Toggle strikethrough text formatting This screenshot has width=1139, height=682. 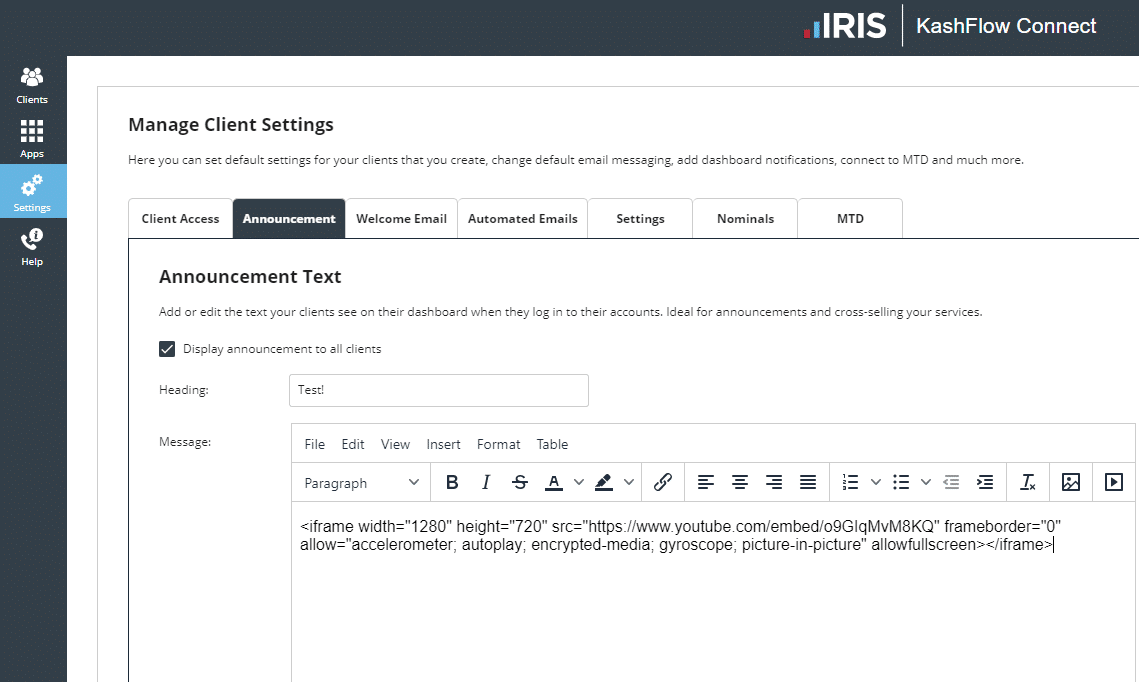[520, 482]
